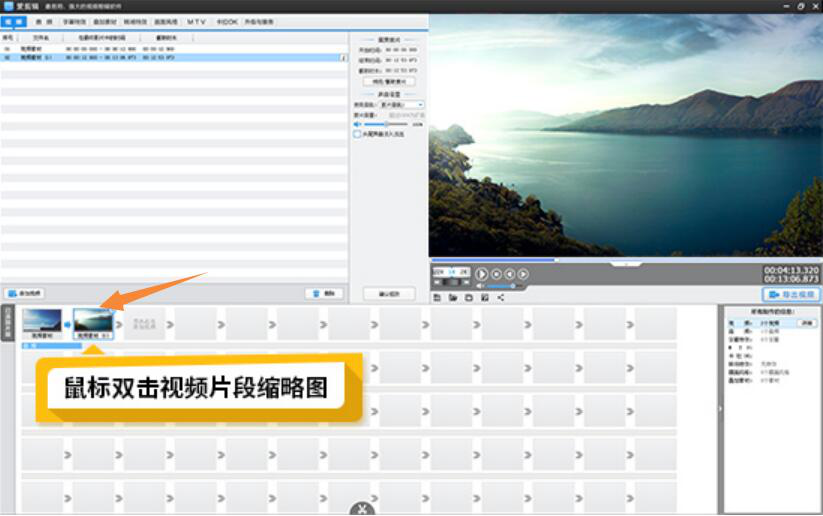
Task: Click the speaker icon beside preview volume slider
Action: click(x=480, y=286)
